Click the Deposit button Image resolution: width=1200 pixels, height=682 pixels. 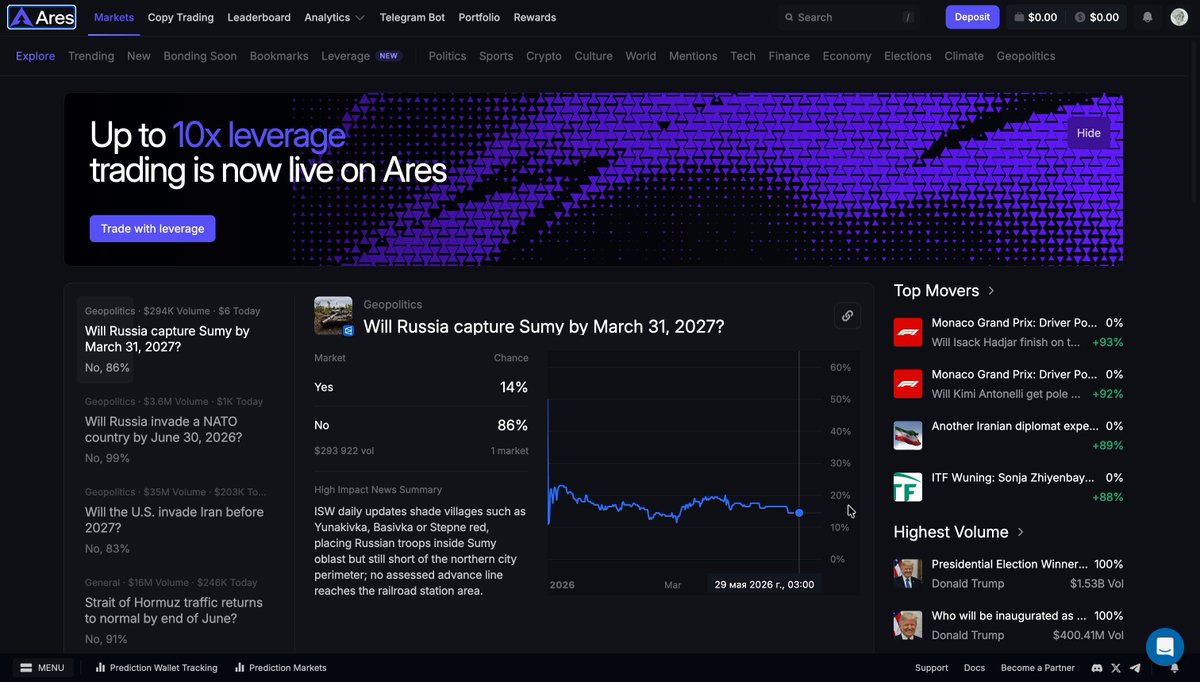click(972, 17)
